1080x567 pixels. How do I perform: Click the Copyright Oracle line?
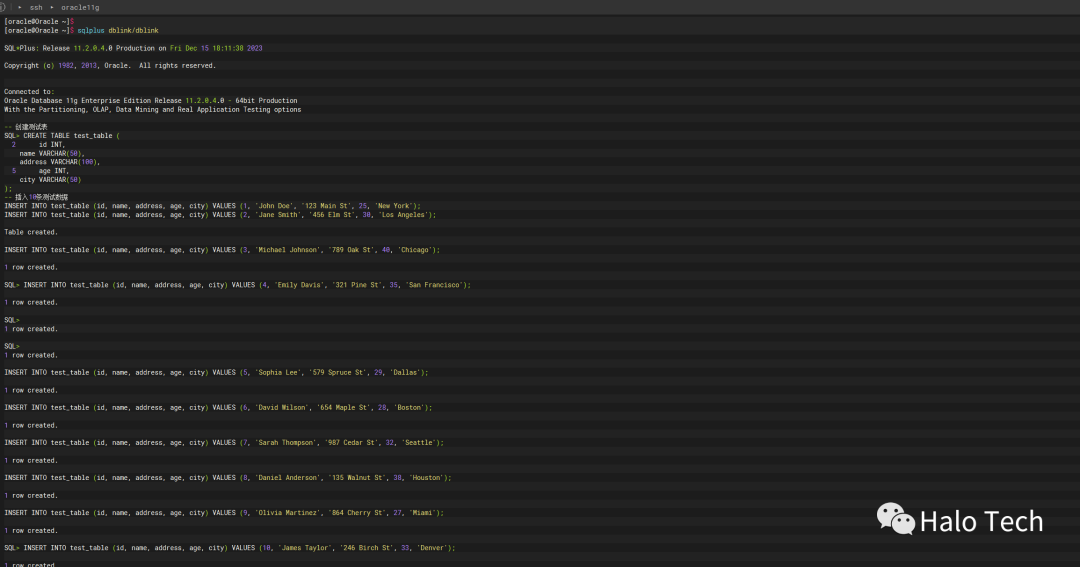click(x=110, y=65)
